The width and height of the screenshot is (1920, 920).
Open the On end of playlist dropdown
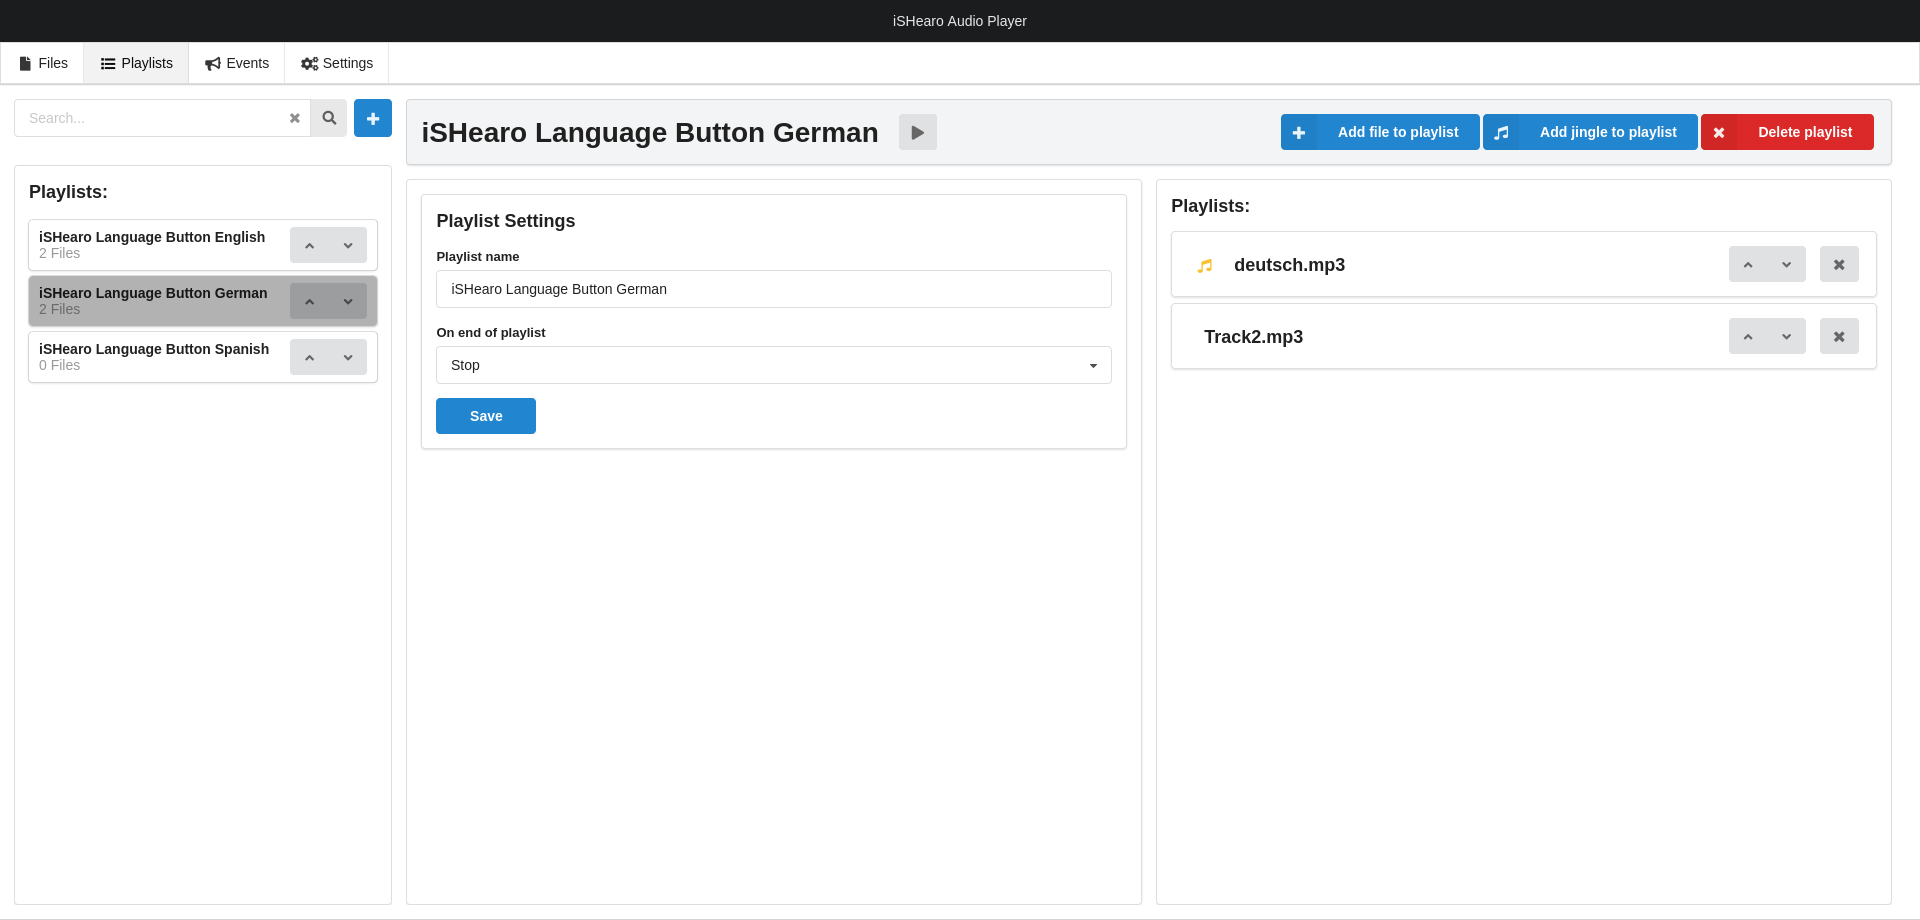click(773, 365)
